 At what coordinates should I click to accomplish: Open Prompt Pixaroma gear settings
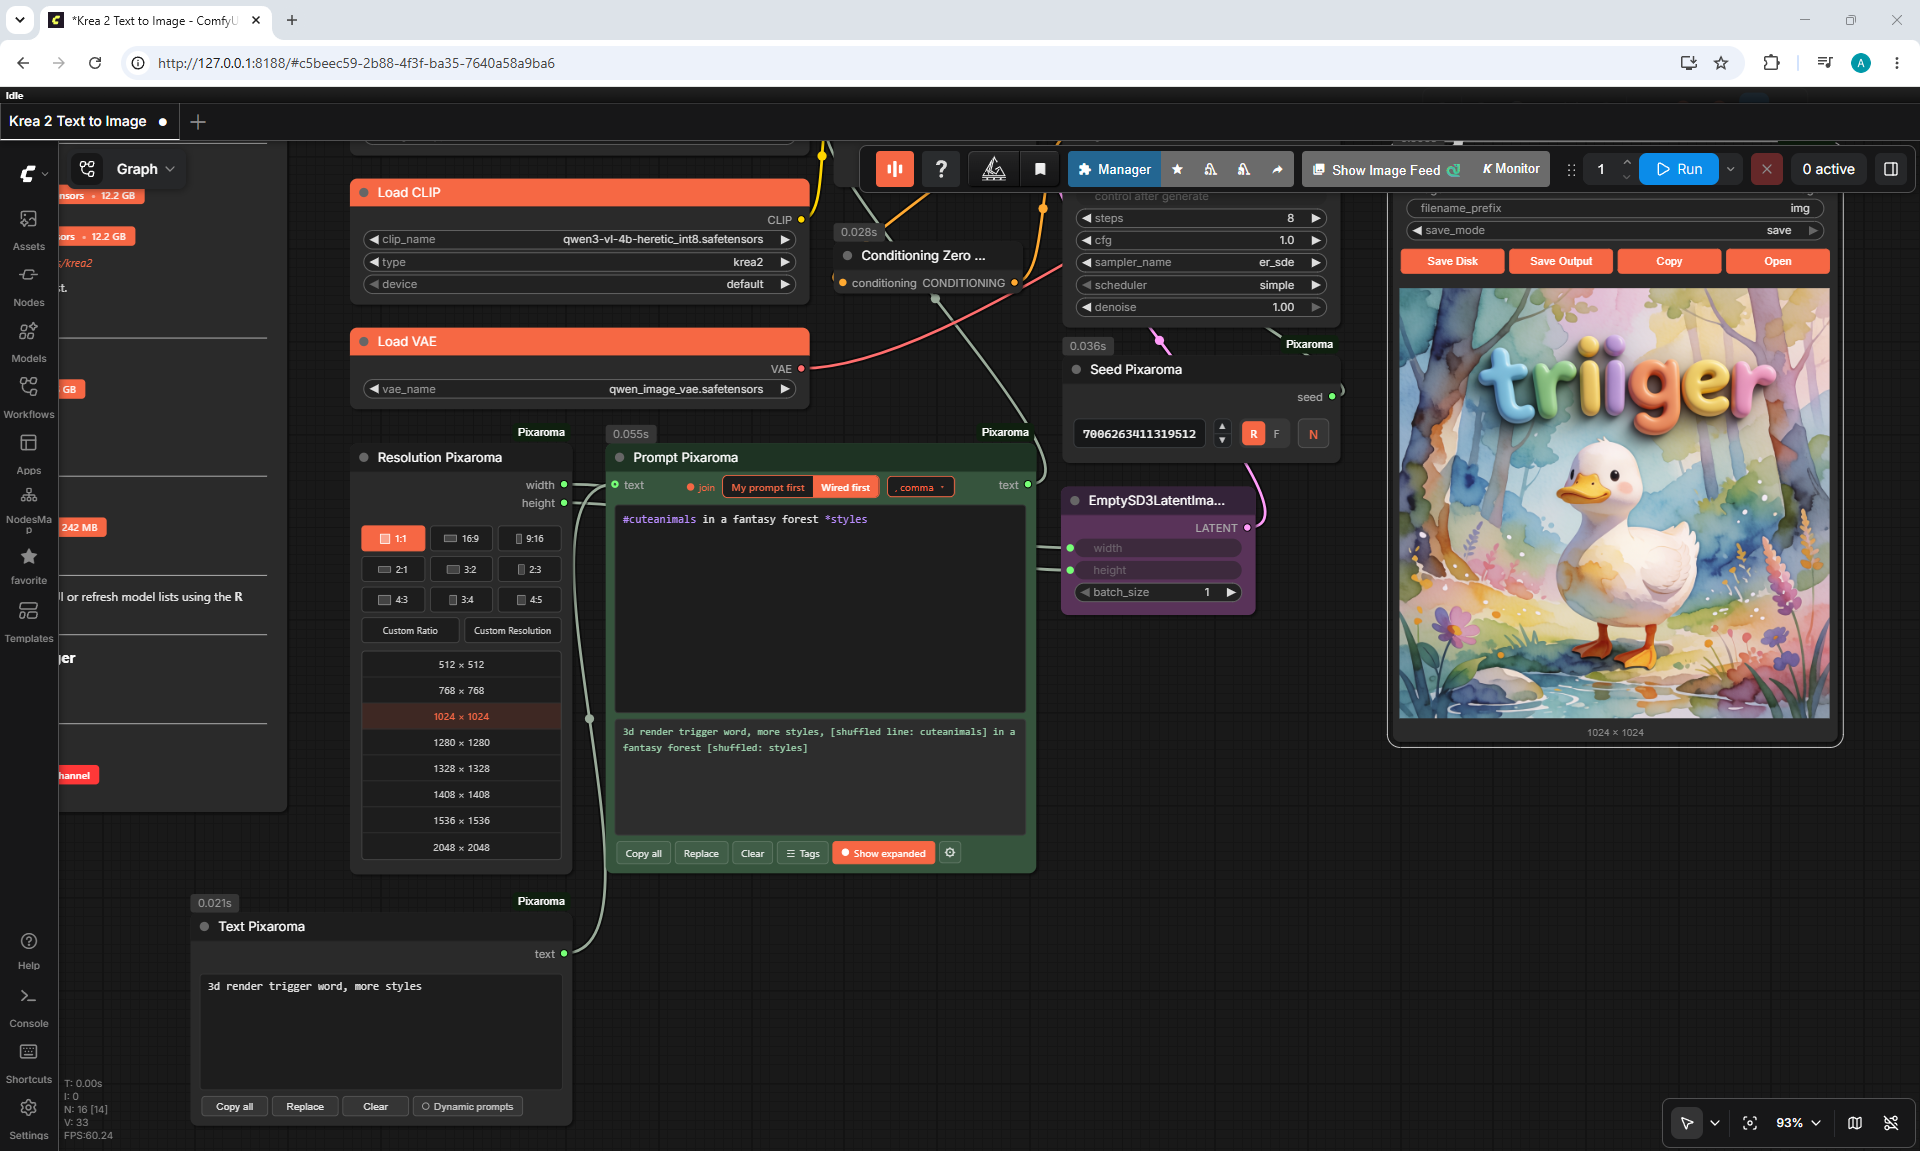(950, 853)
